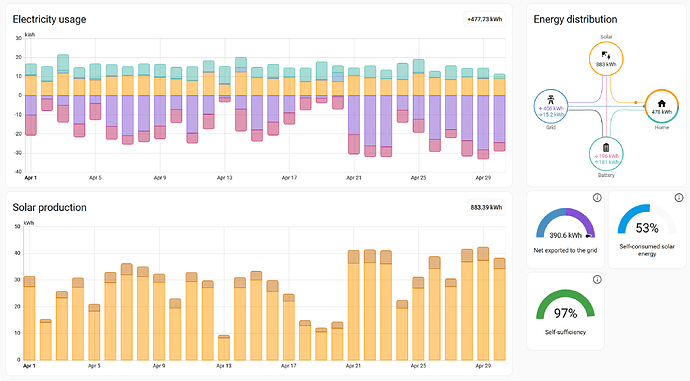Select the Solar panel icon in distribution
690x381 pixels.
click(x=606, y=55)
